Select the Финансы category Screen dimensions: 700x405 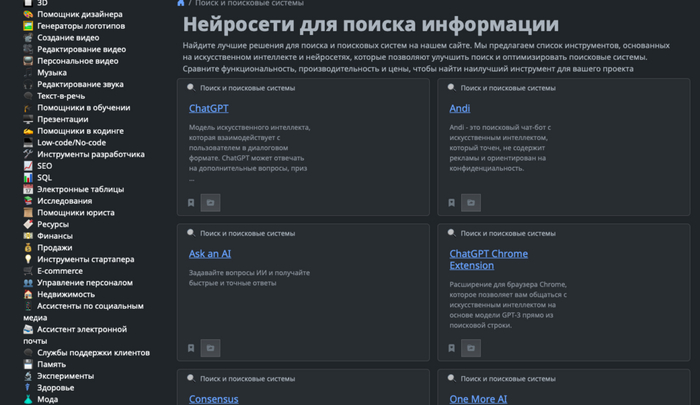[54, 236]
